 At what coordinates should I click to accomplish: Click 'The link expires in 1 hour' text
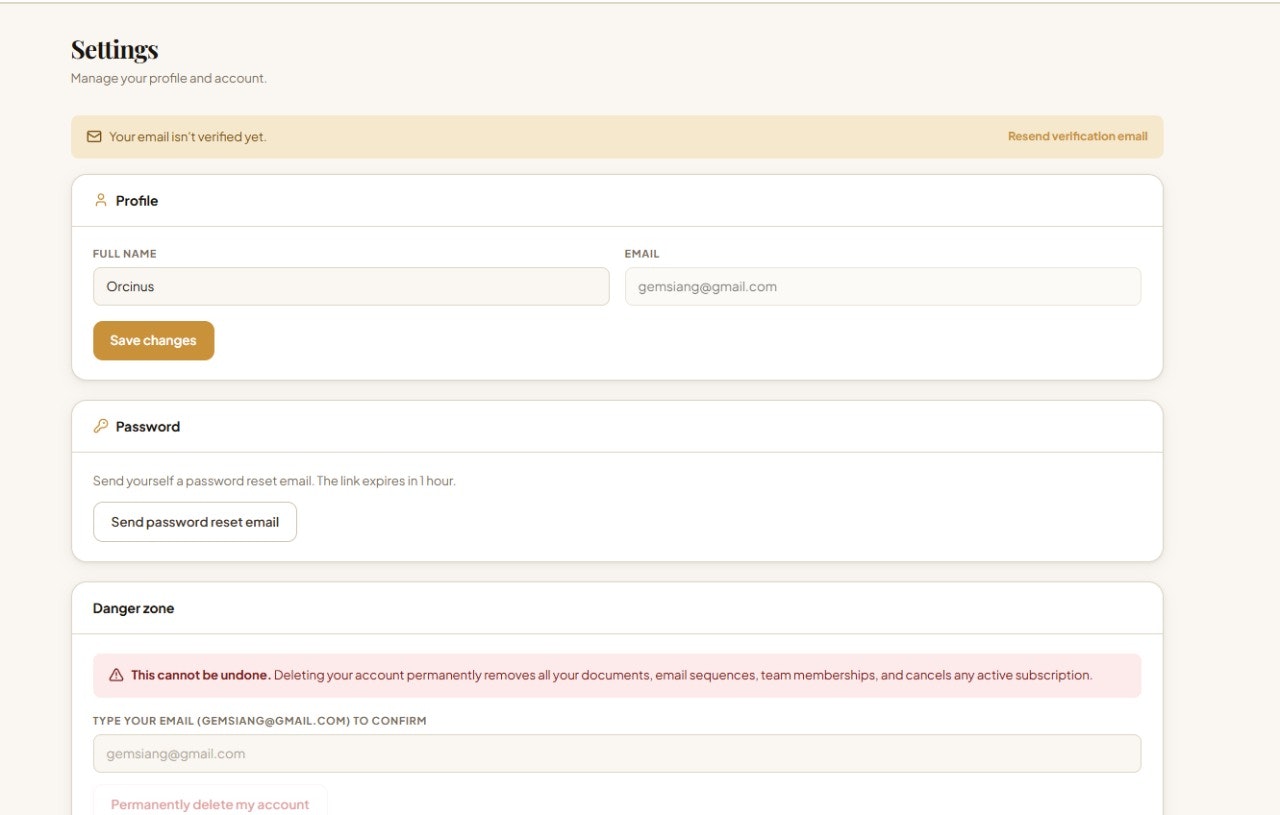386,481
